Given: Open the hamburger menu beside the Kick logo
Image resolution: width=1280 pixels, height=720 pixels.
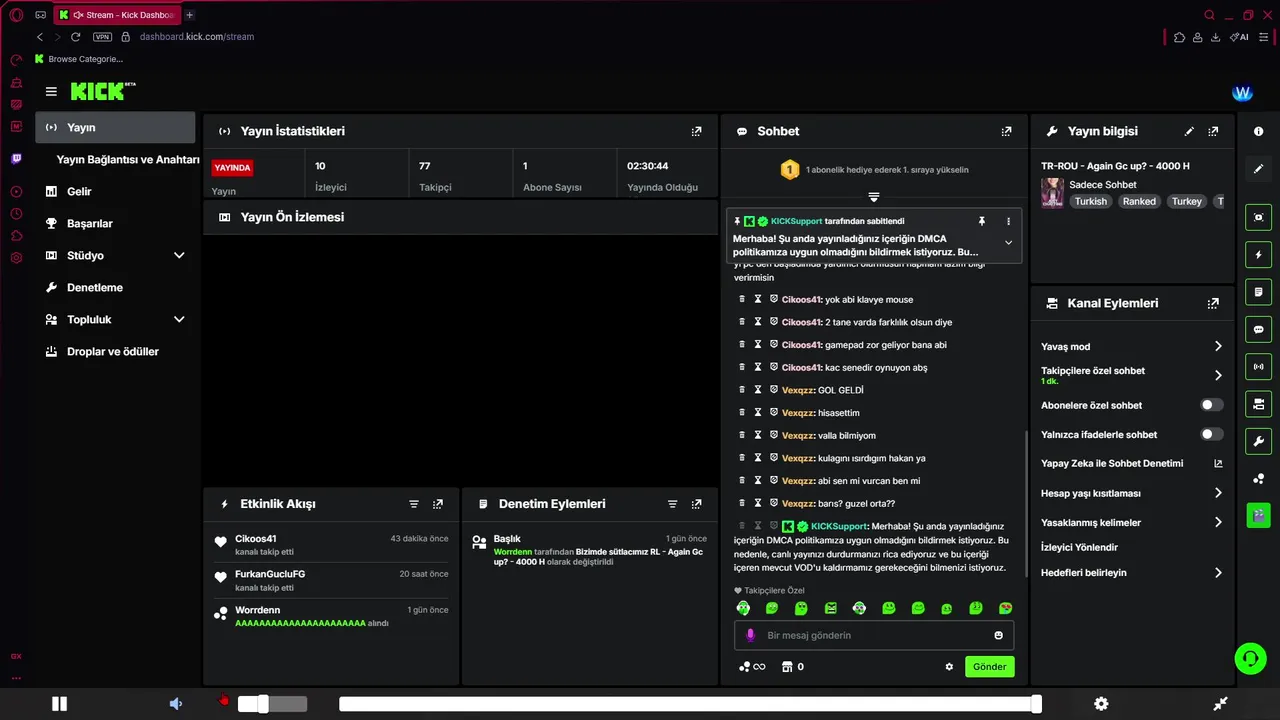Looking at the screenshot, I should coord(51,91).
